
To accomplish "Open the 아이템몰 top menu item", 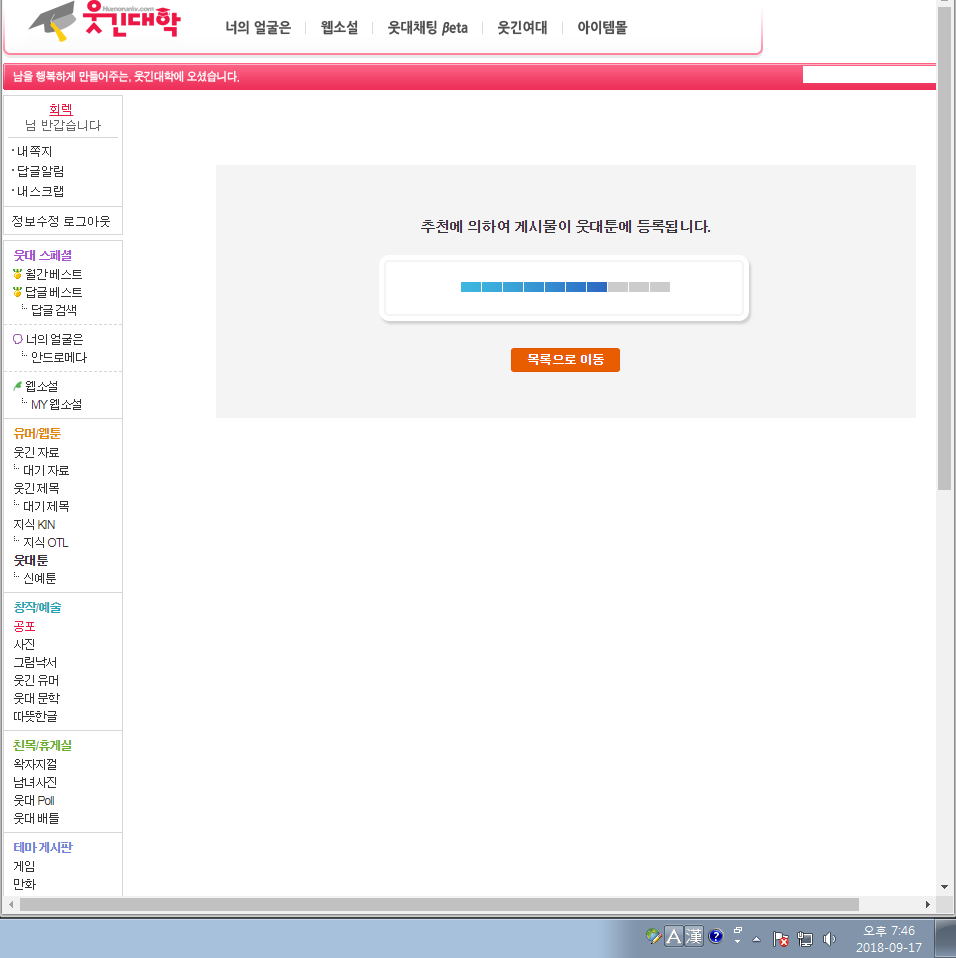I will tap(602, 27).
